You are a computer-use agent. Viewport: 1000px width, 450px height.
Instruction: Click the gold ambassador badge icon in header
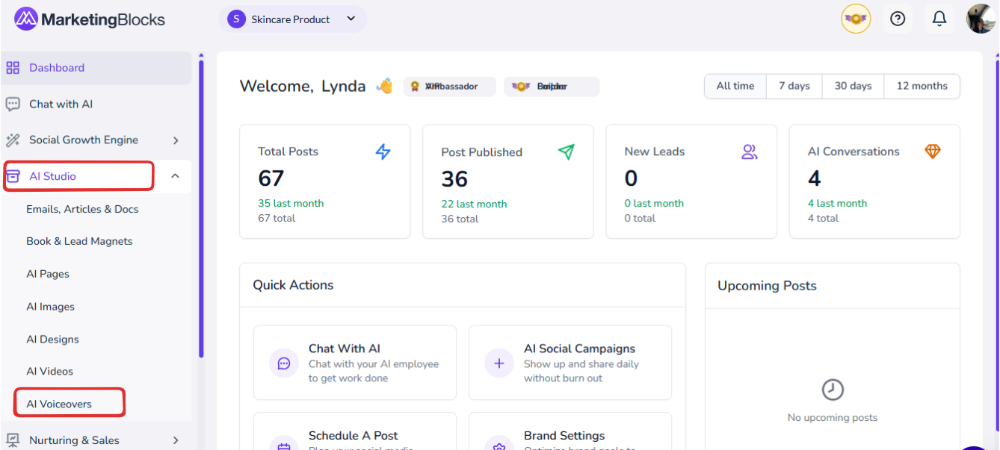(856, 19)
